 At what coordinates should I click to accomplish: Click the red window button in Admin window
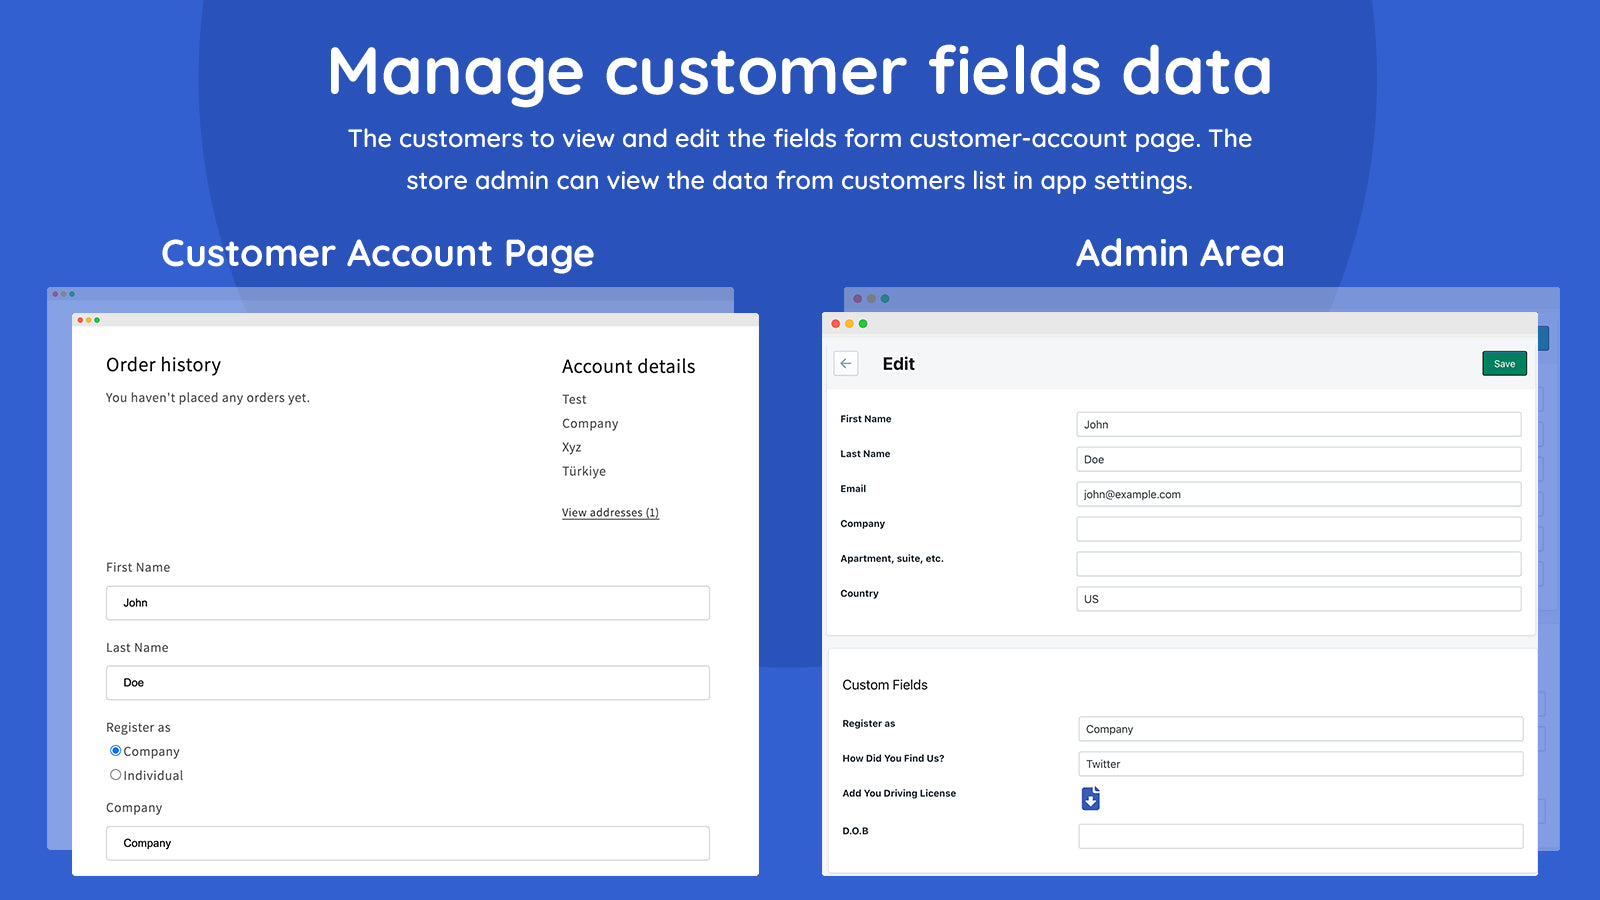tap(836, 324)
